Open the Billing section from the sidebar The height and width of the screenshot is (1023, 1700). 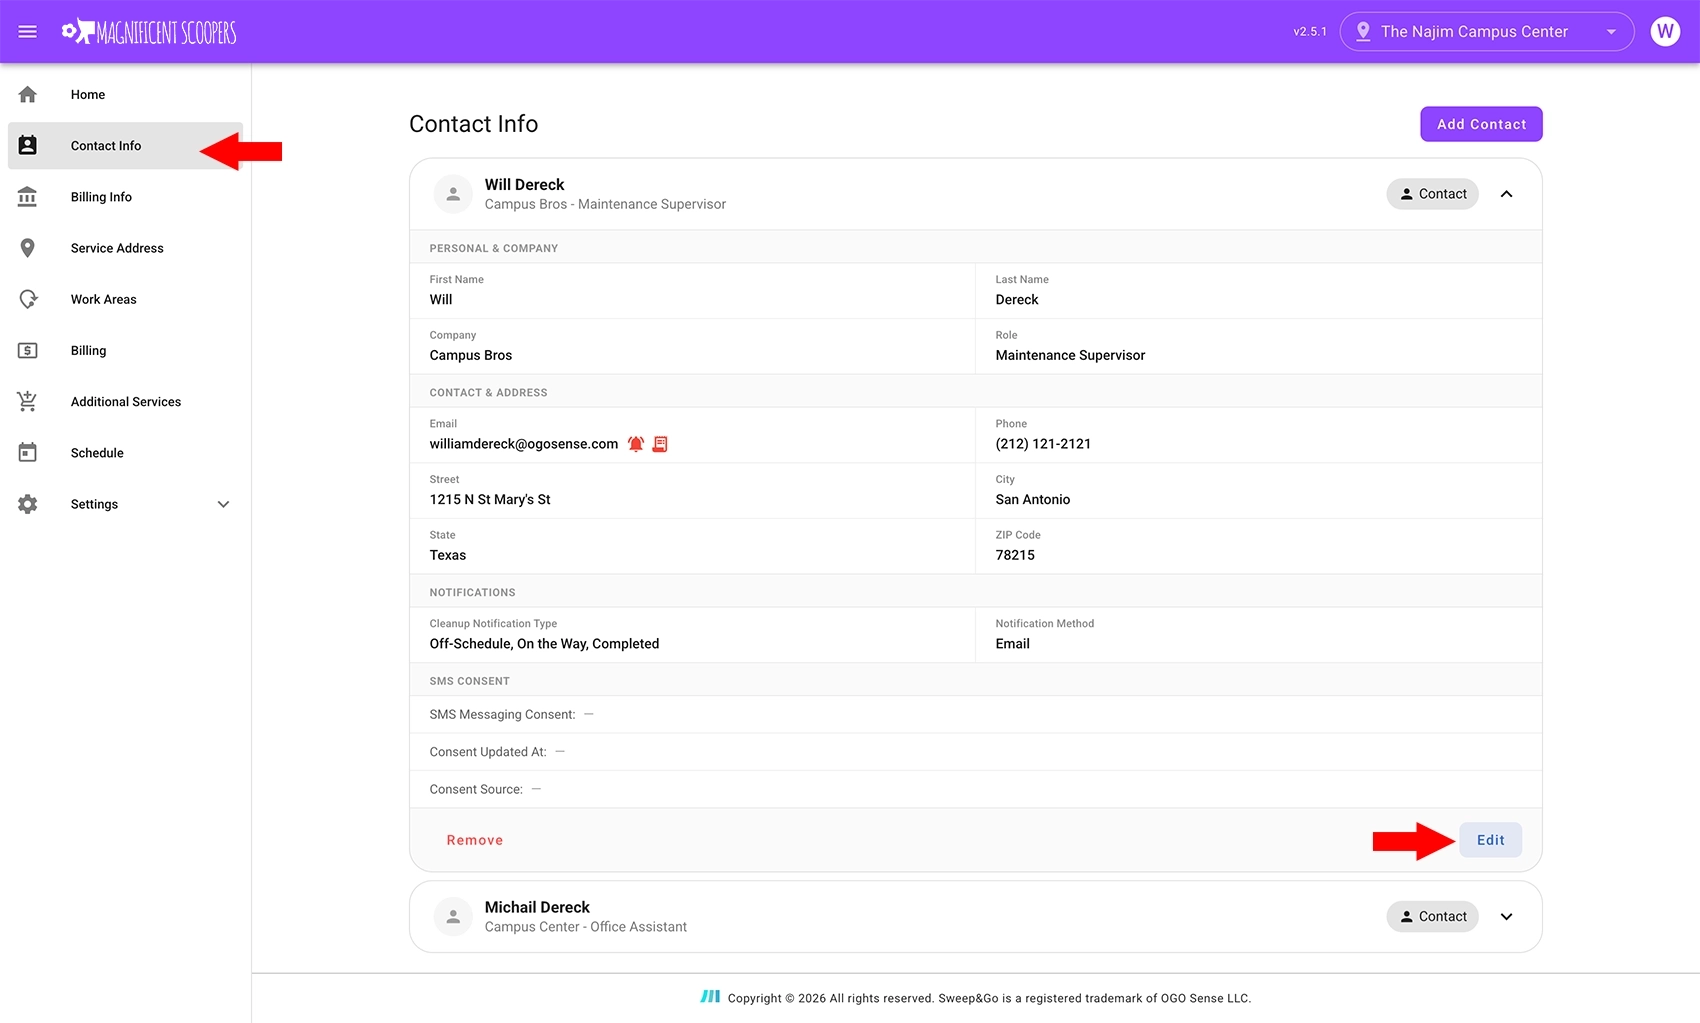87,350
